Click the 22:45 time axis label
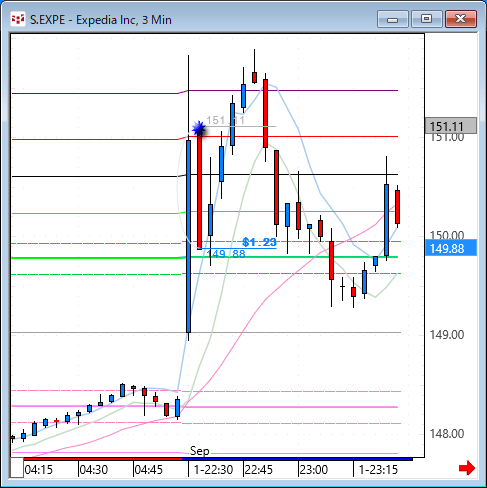This screenshot has height=488, width=487. [x=259, y=470]
